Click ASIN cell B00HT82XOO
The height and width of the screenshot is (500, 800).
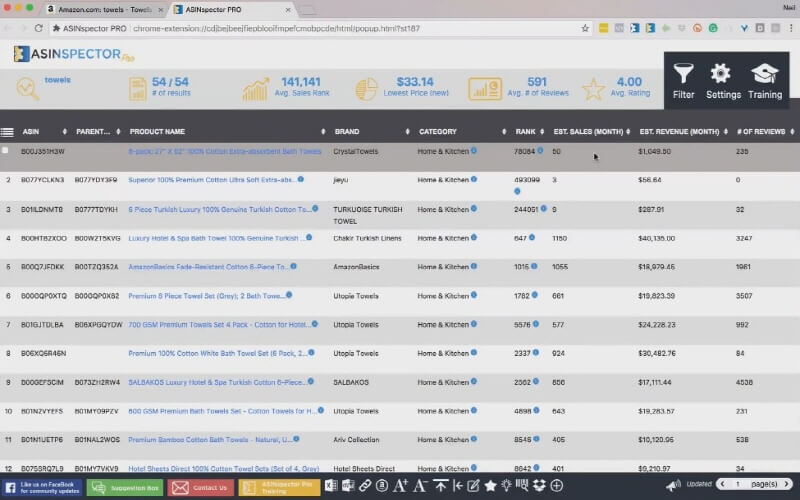44,238
